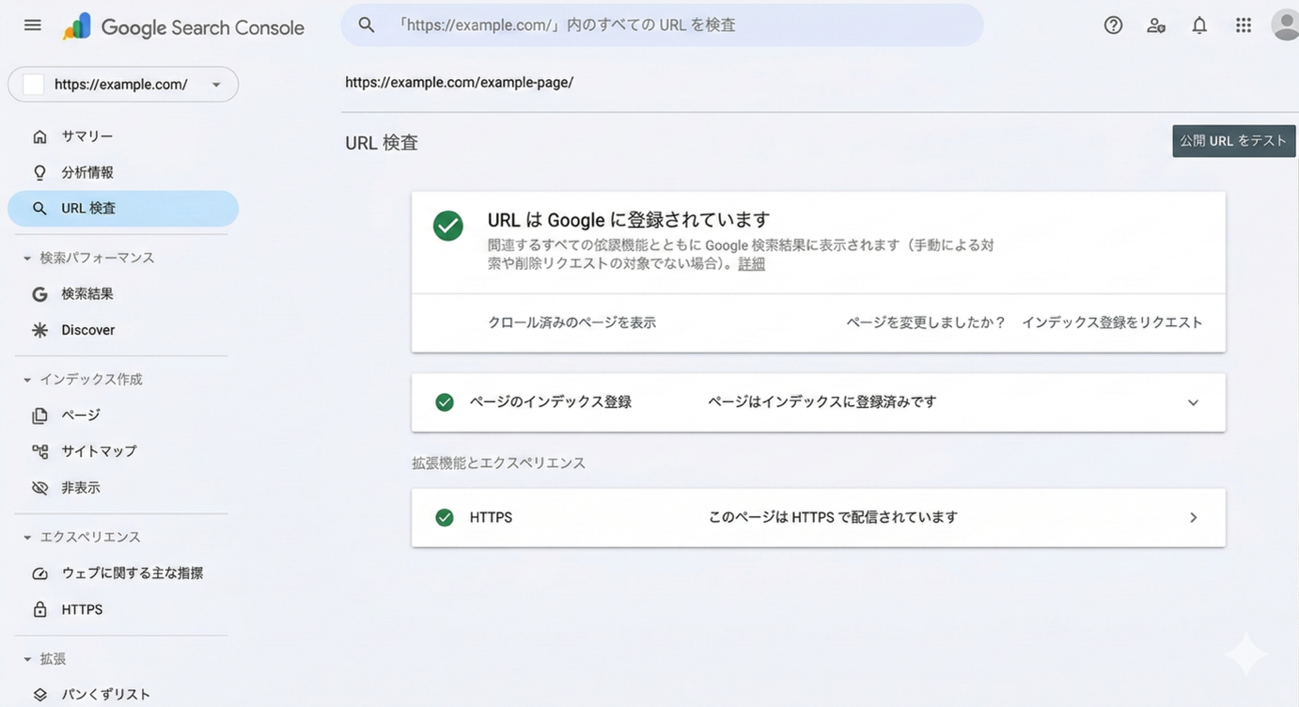Click the pages icon beside ページ
Viewport: 1299px width, 707px height.
(40, 415)
